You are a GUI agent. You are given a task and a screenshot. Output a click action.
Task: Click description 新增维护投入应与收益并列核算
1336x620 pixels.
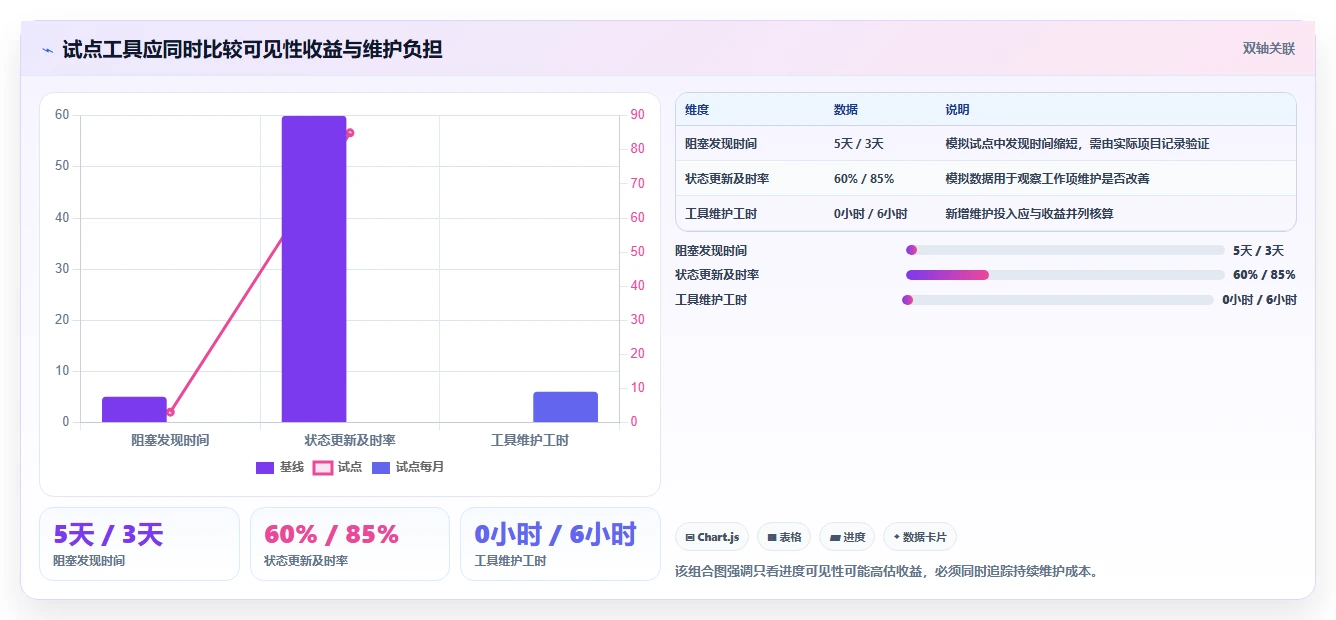coord(1029,214)
